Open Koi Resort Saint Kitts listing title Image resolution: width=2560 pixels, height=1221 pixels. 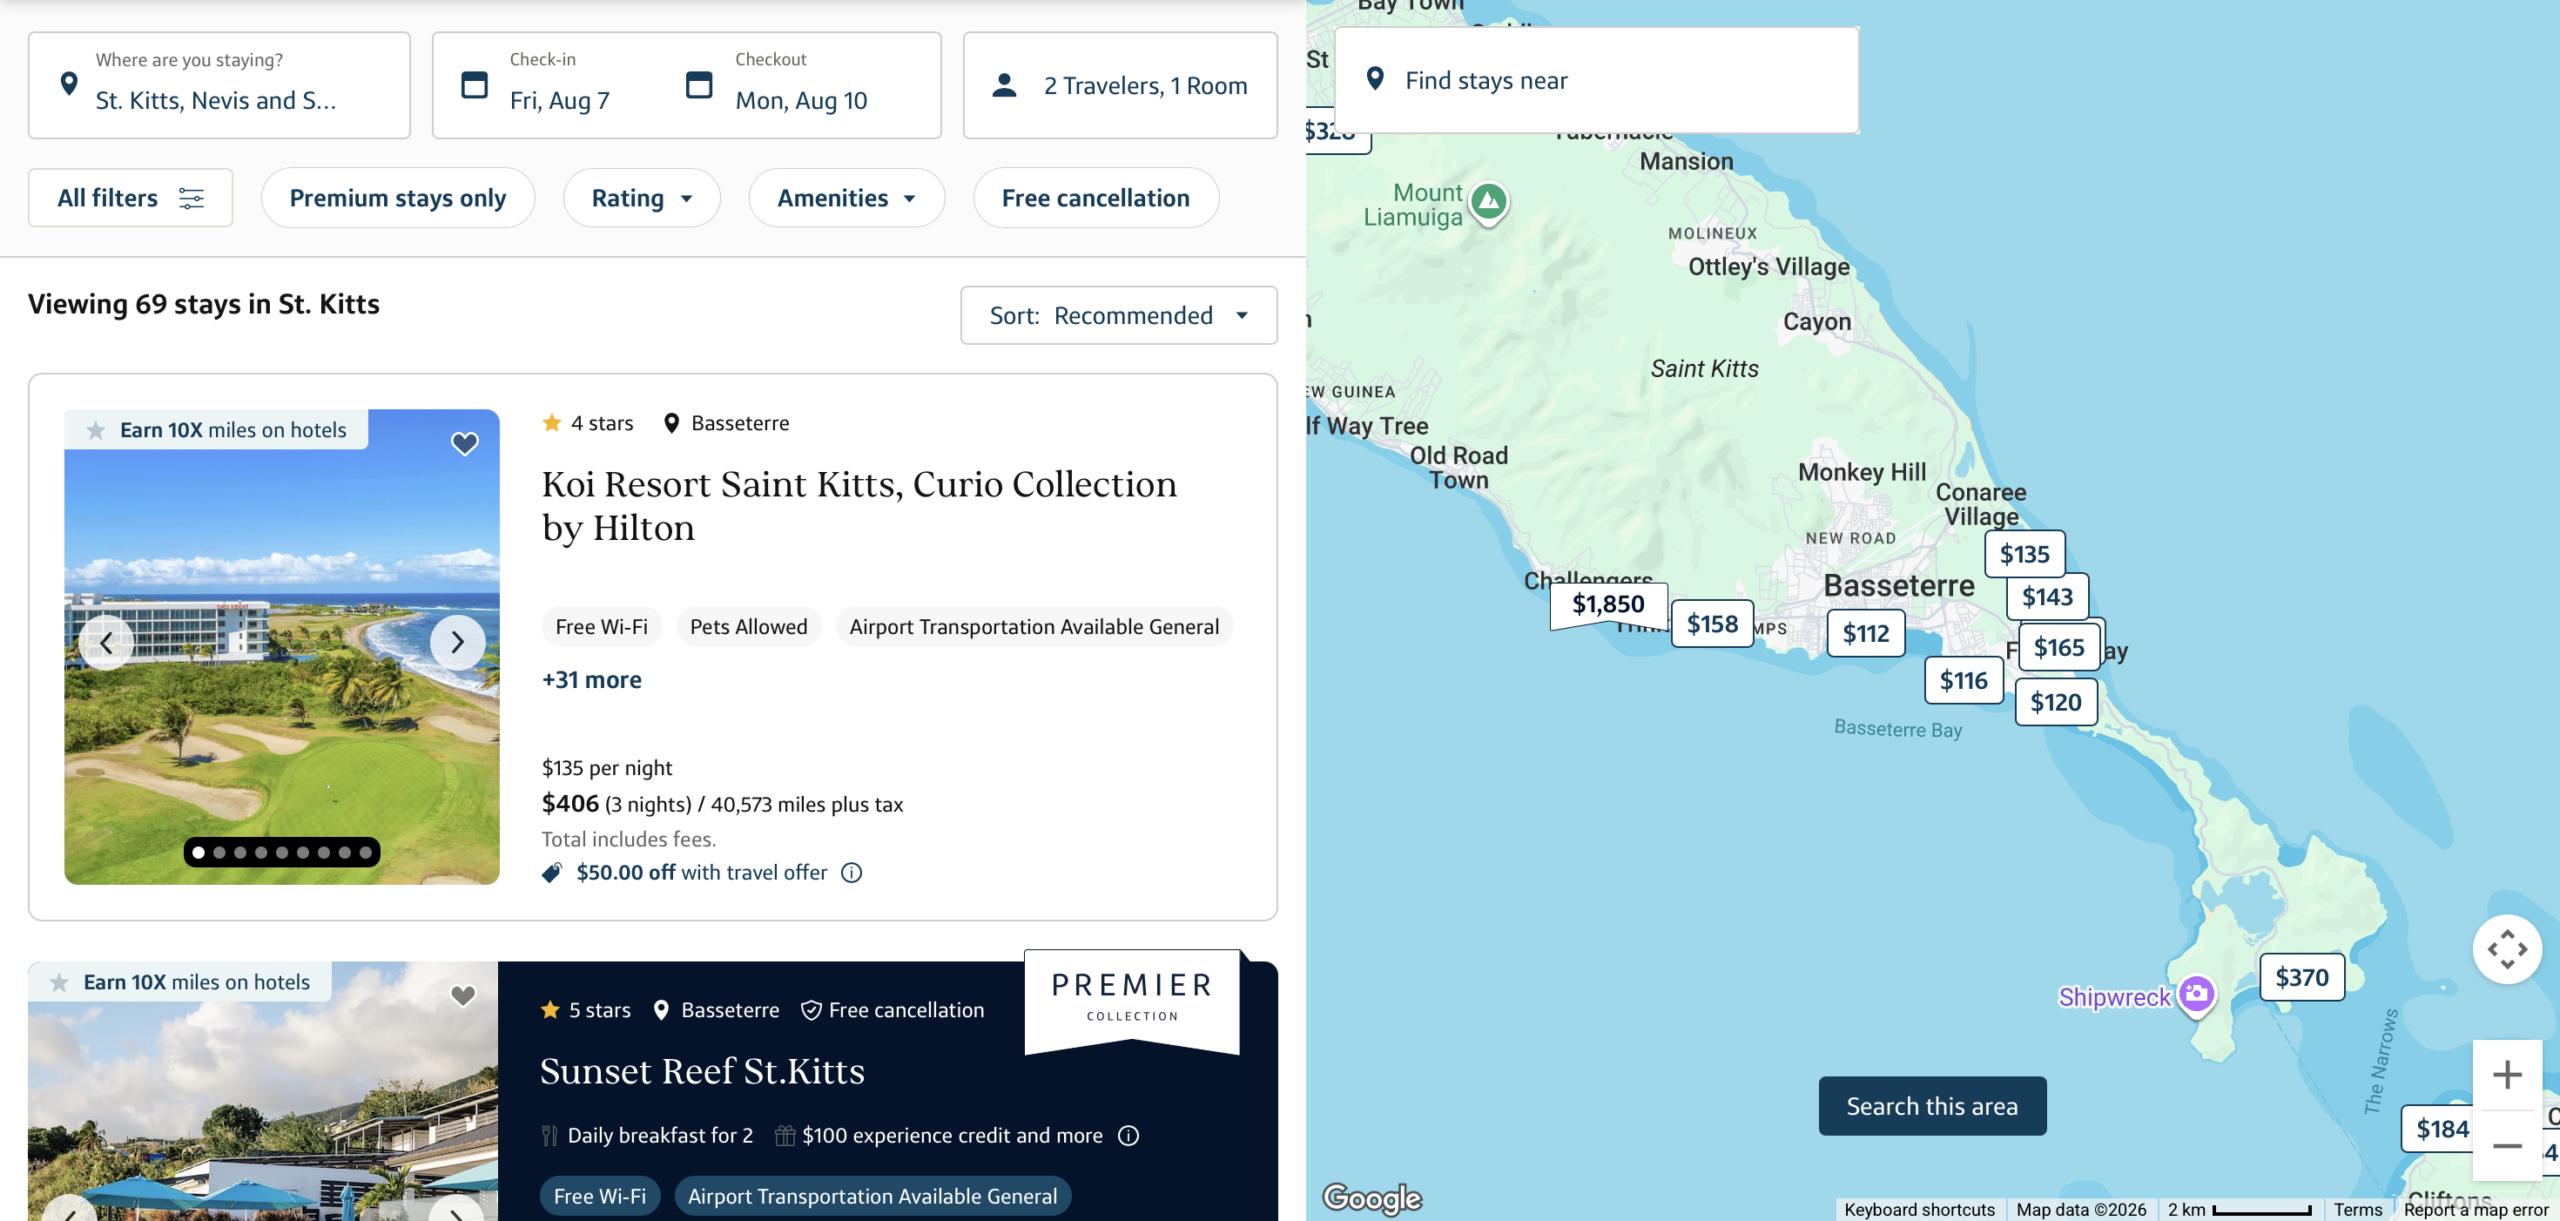pyautogui.click(x=859, y=506)
